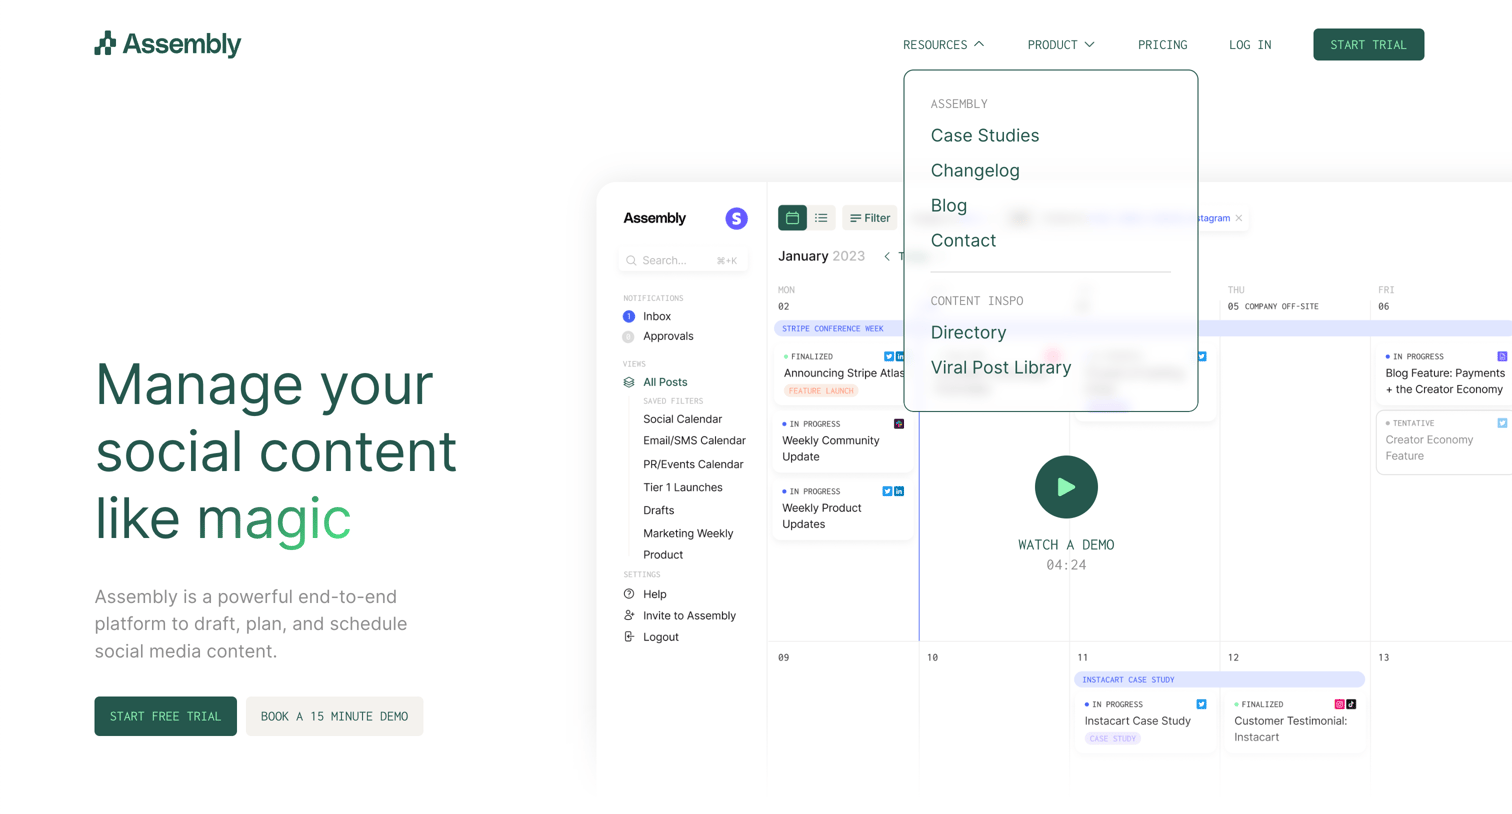1512x814 pixels.
Task: Click Instagram icon on Customer Testimonial card
Action: click(1340, 705)
